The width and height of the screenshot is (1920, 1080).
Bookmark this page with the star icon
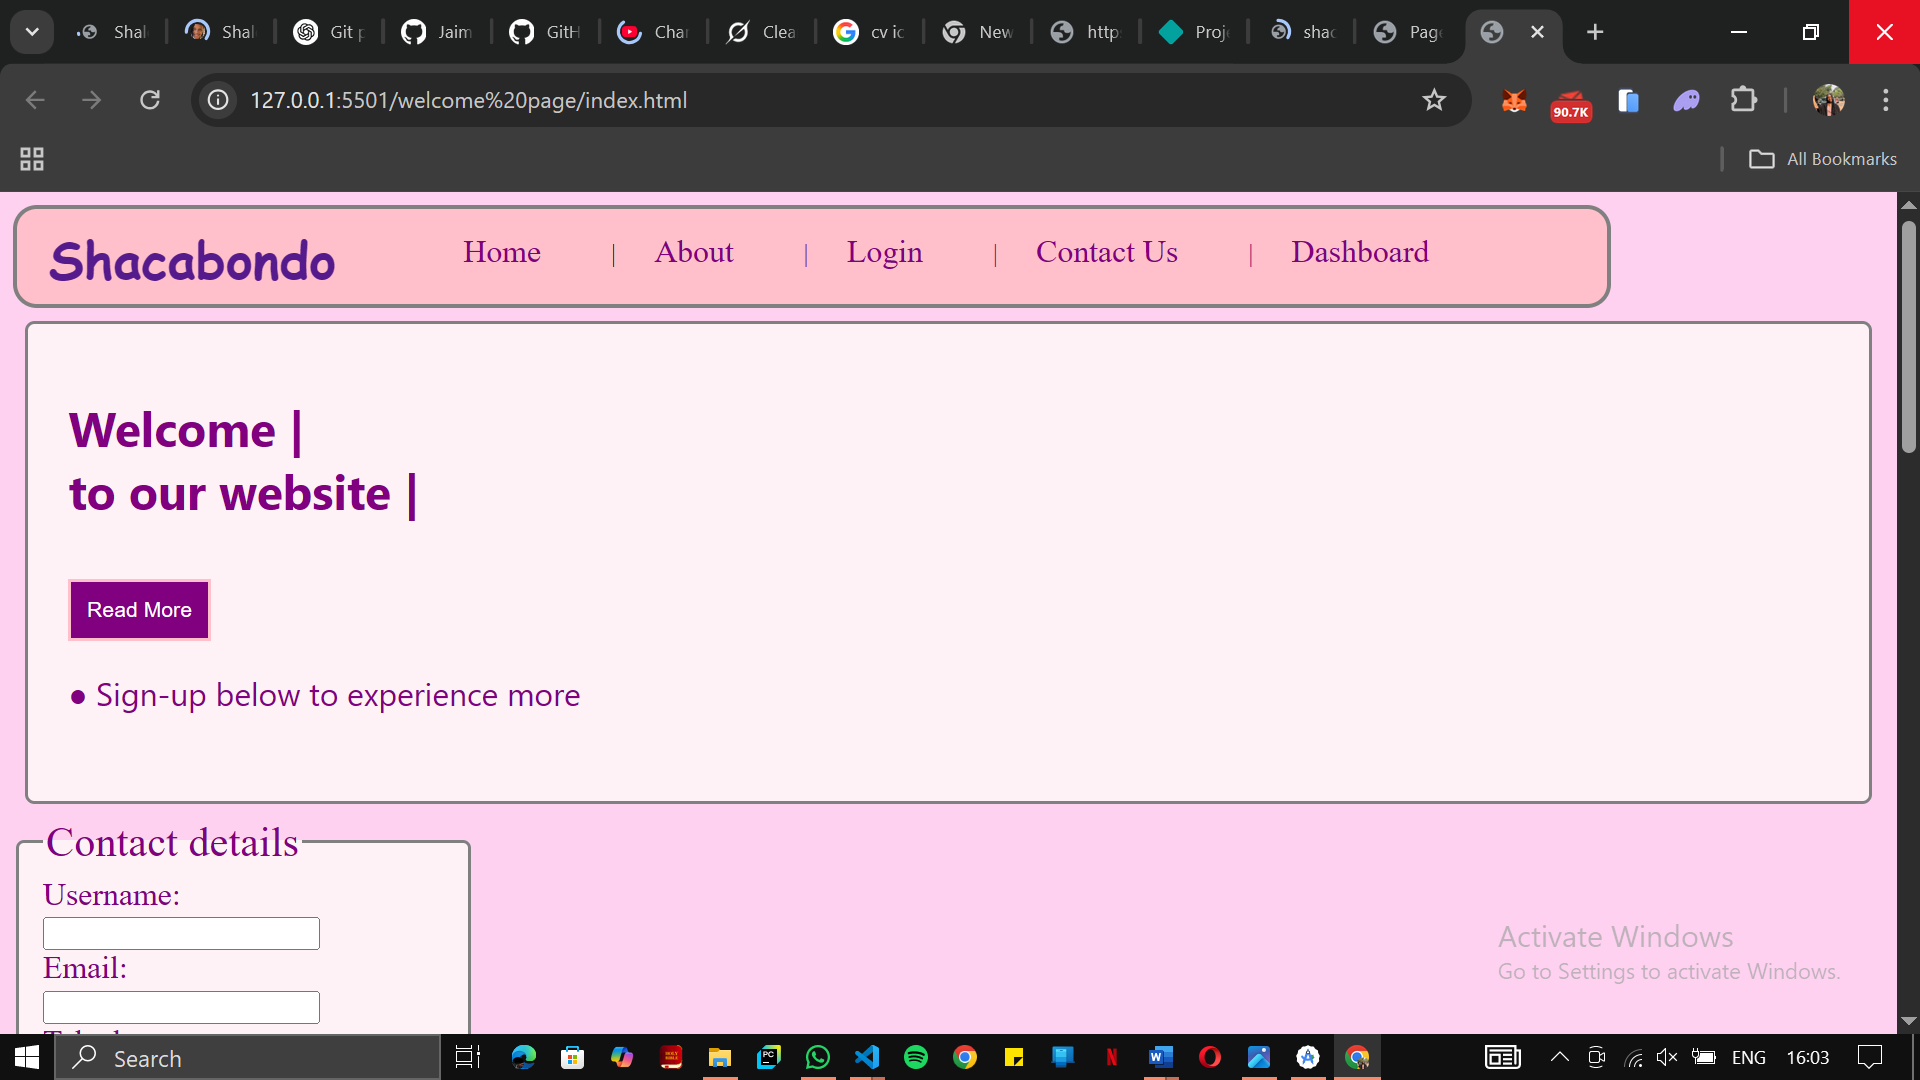tap(1434, 100)
